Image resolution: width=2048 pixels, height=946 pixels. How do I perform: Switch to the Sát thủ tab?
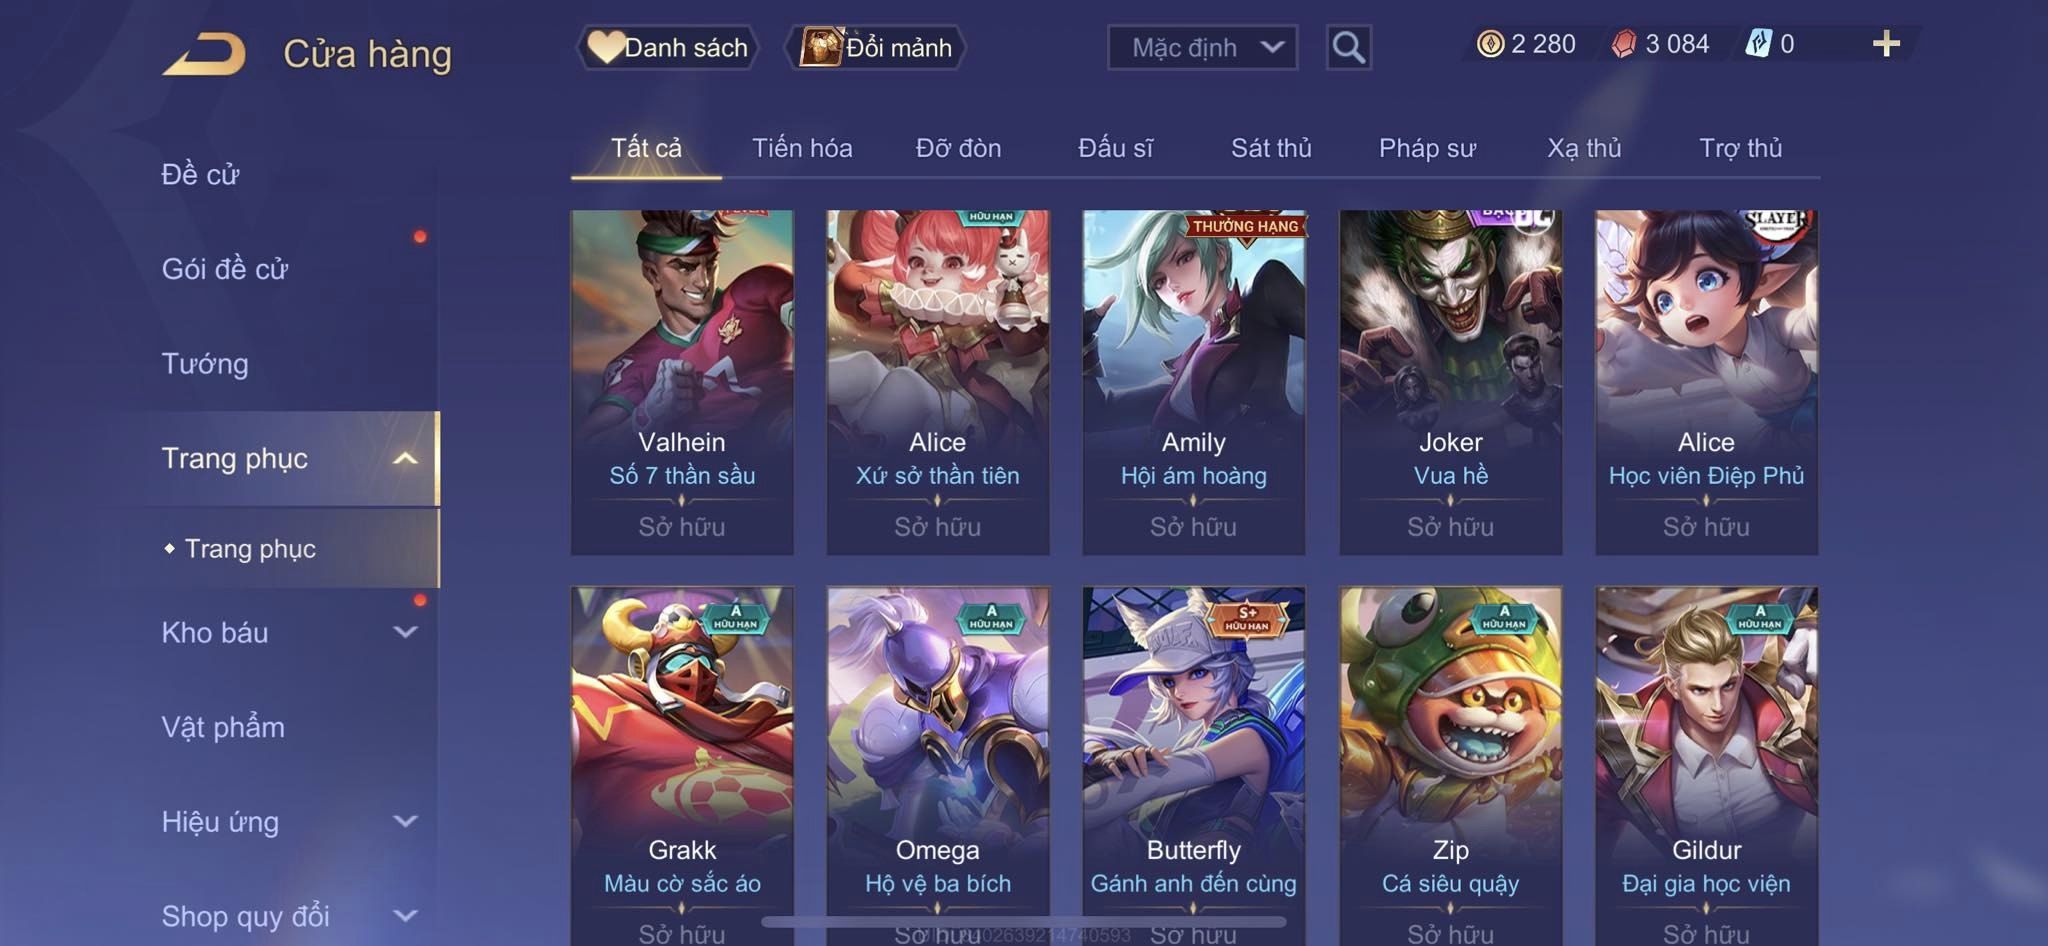[x=1271, y=148]
